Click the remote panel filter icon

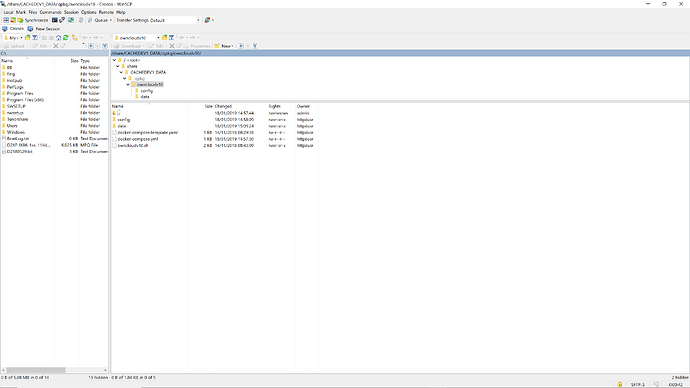click(172, 38)
